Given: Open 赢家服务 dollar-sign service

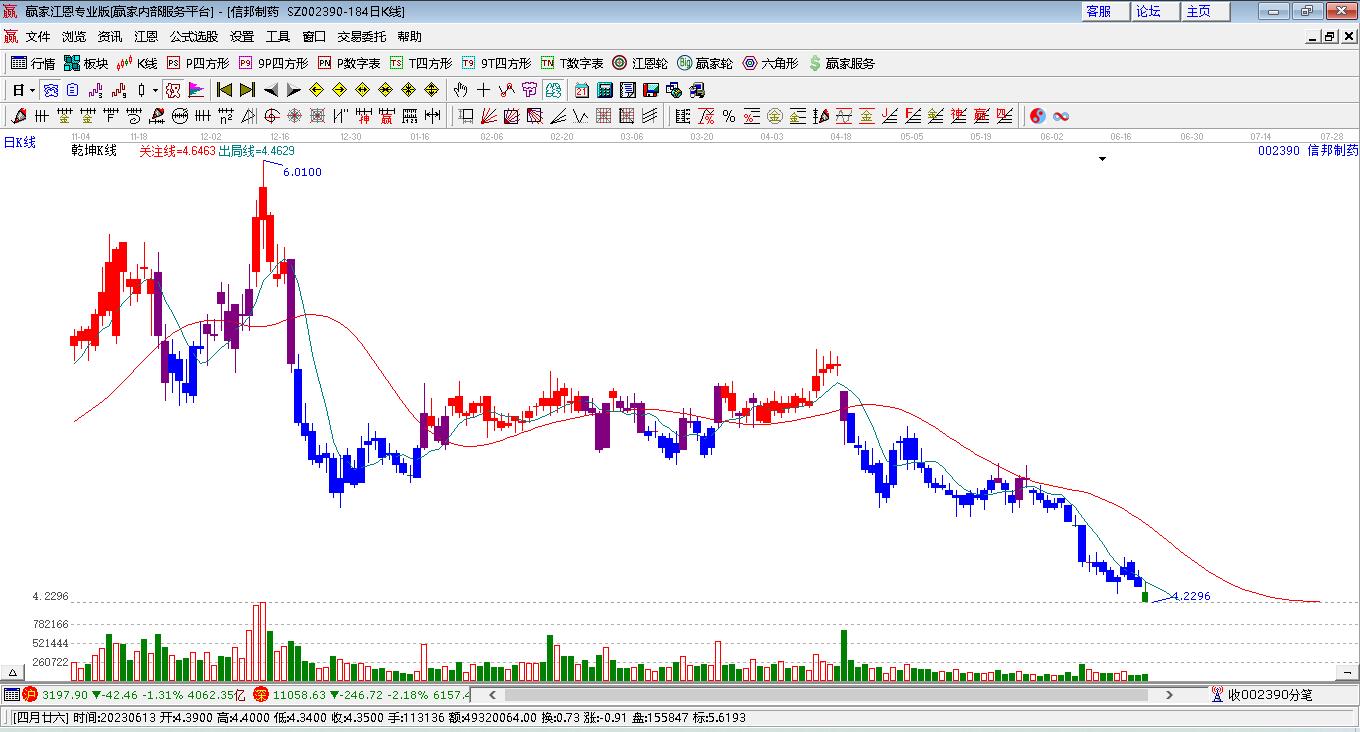Looking at the screenshot, I should pyautogui.click(x=841, y=63).
